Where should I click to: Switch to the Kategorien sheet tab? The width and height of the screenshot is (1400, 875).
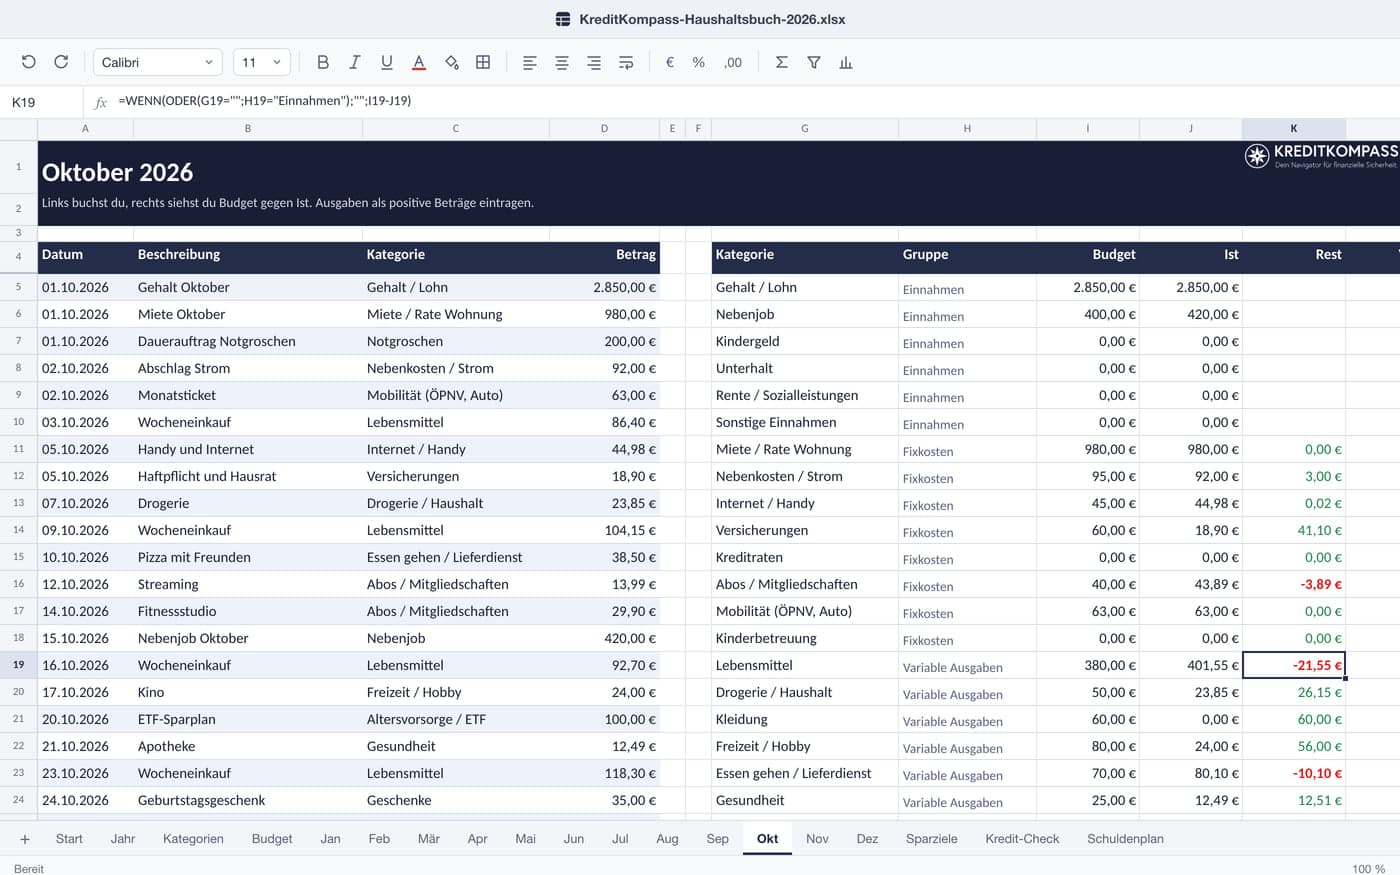[x=193, y=839]
